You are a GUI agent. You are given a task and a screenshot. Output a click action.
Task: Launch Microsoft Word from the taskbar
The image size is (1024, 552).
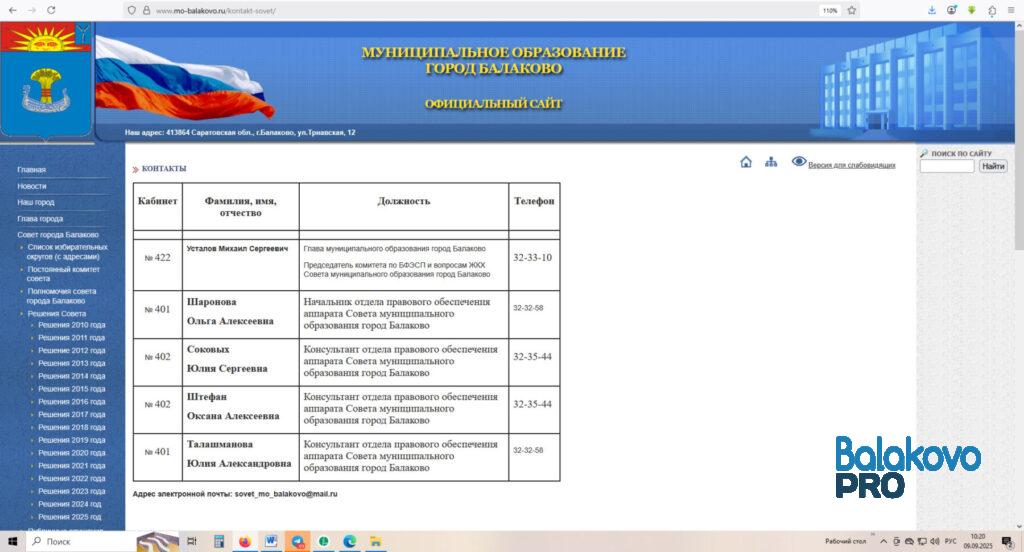(271, 541)
